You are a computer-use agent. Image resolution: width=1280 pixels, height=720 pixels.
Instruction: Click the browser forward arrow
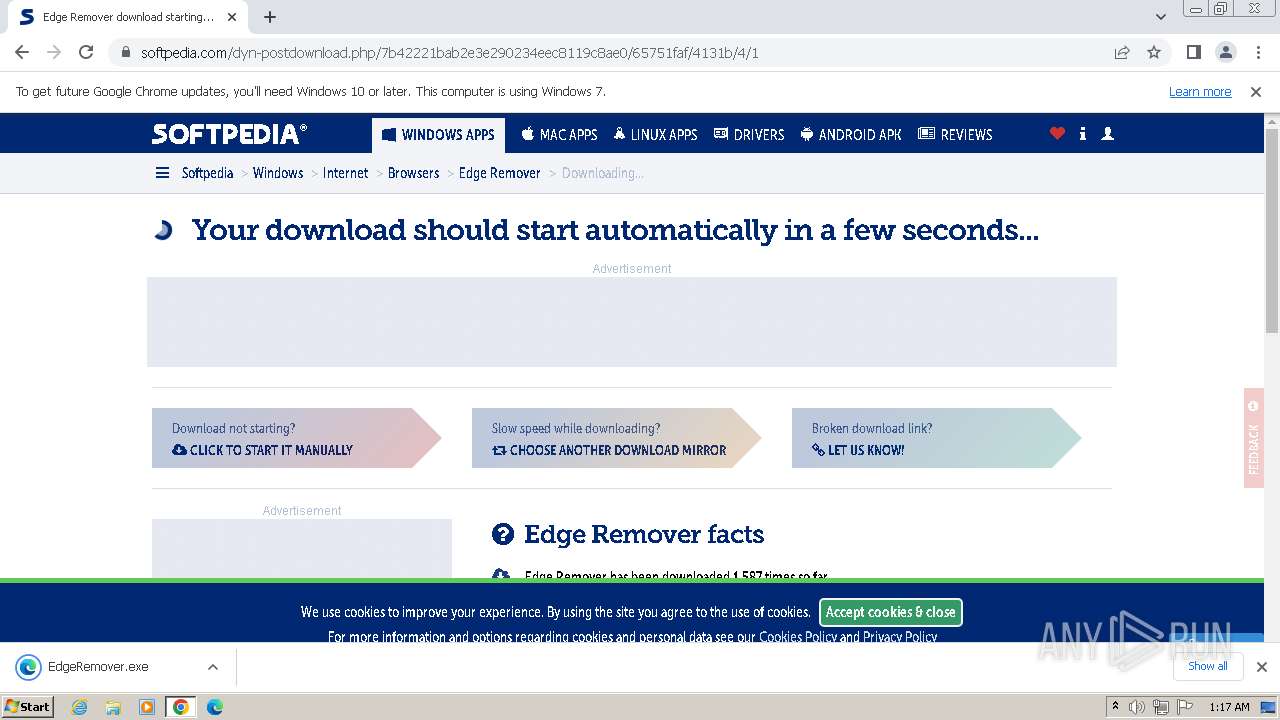tap(54, 52)
